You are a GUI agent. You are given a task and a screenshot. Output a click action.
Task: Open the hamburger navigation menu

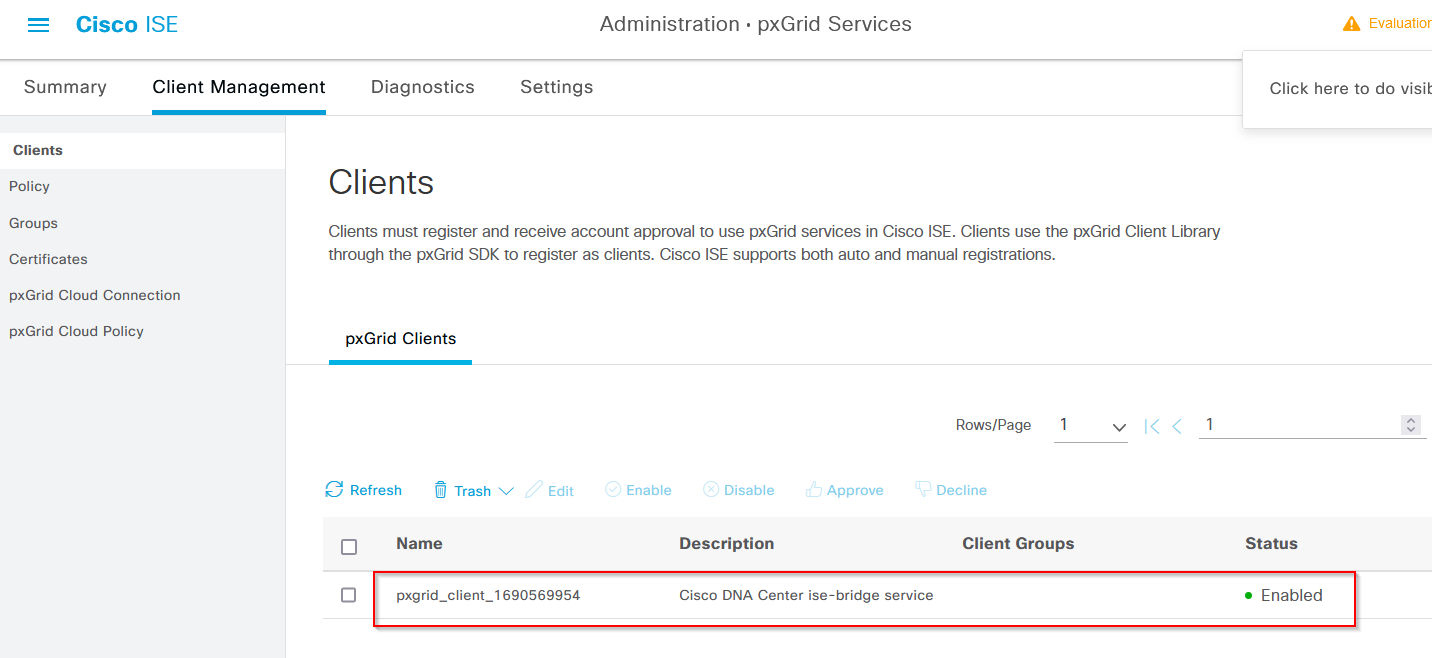point(38,25)
